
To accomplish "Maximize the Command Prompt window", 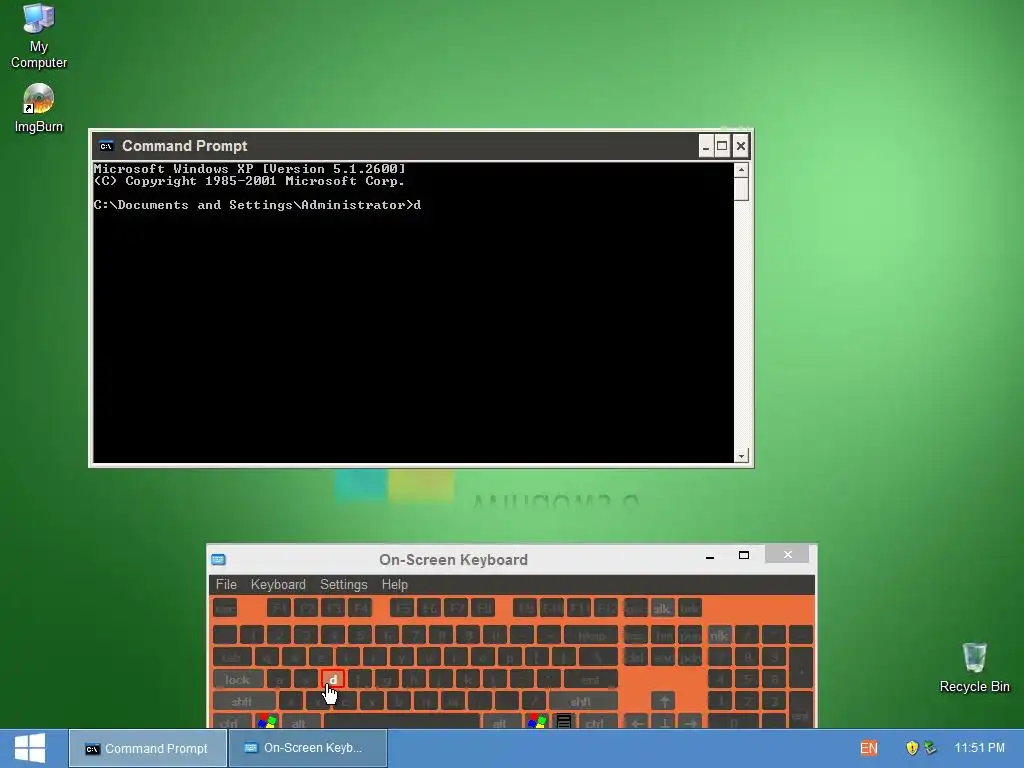I will [722, 146].
